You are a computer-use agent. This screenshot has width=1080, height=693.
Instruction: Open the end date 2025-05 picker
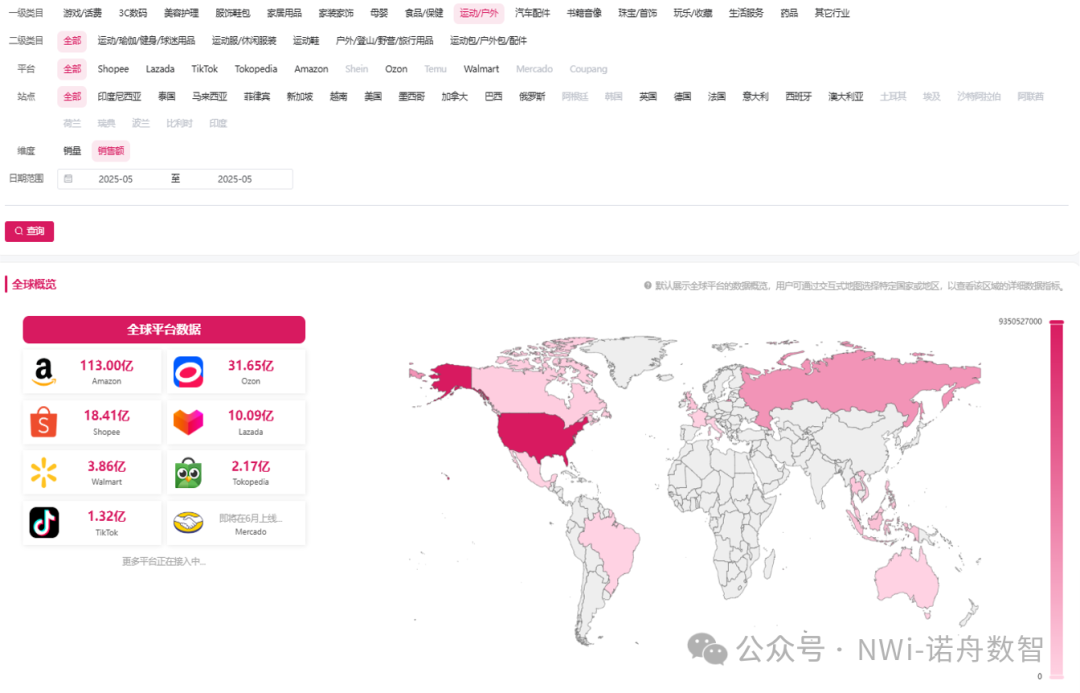tap(235, 179)
